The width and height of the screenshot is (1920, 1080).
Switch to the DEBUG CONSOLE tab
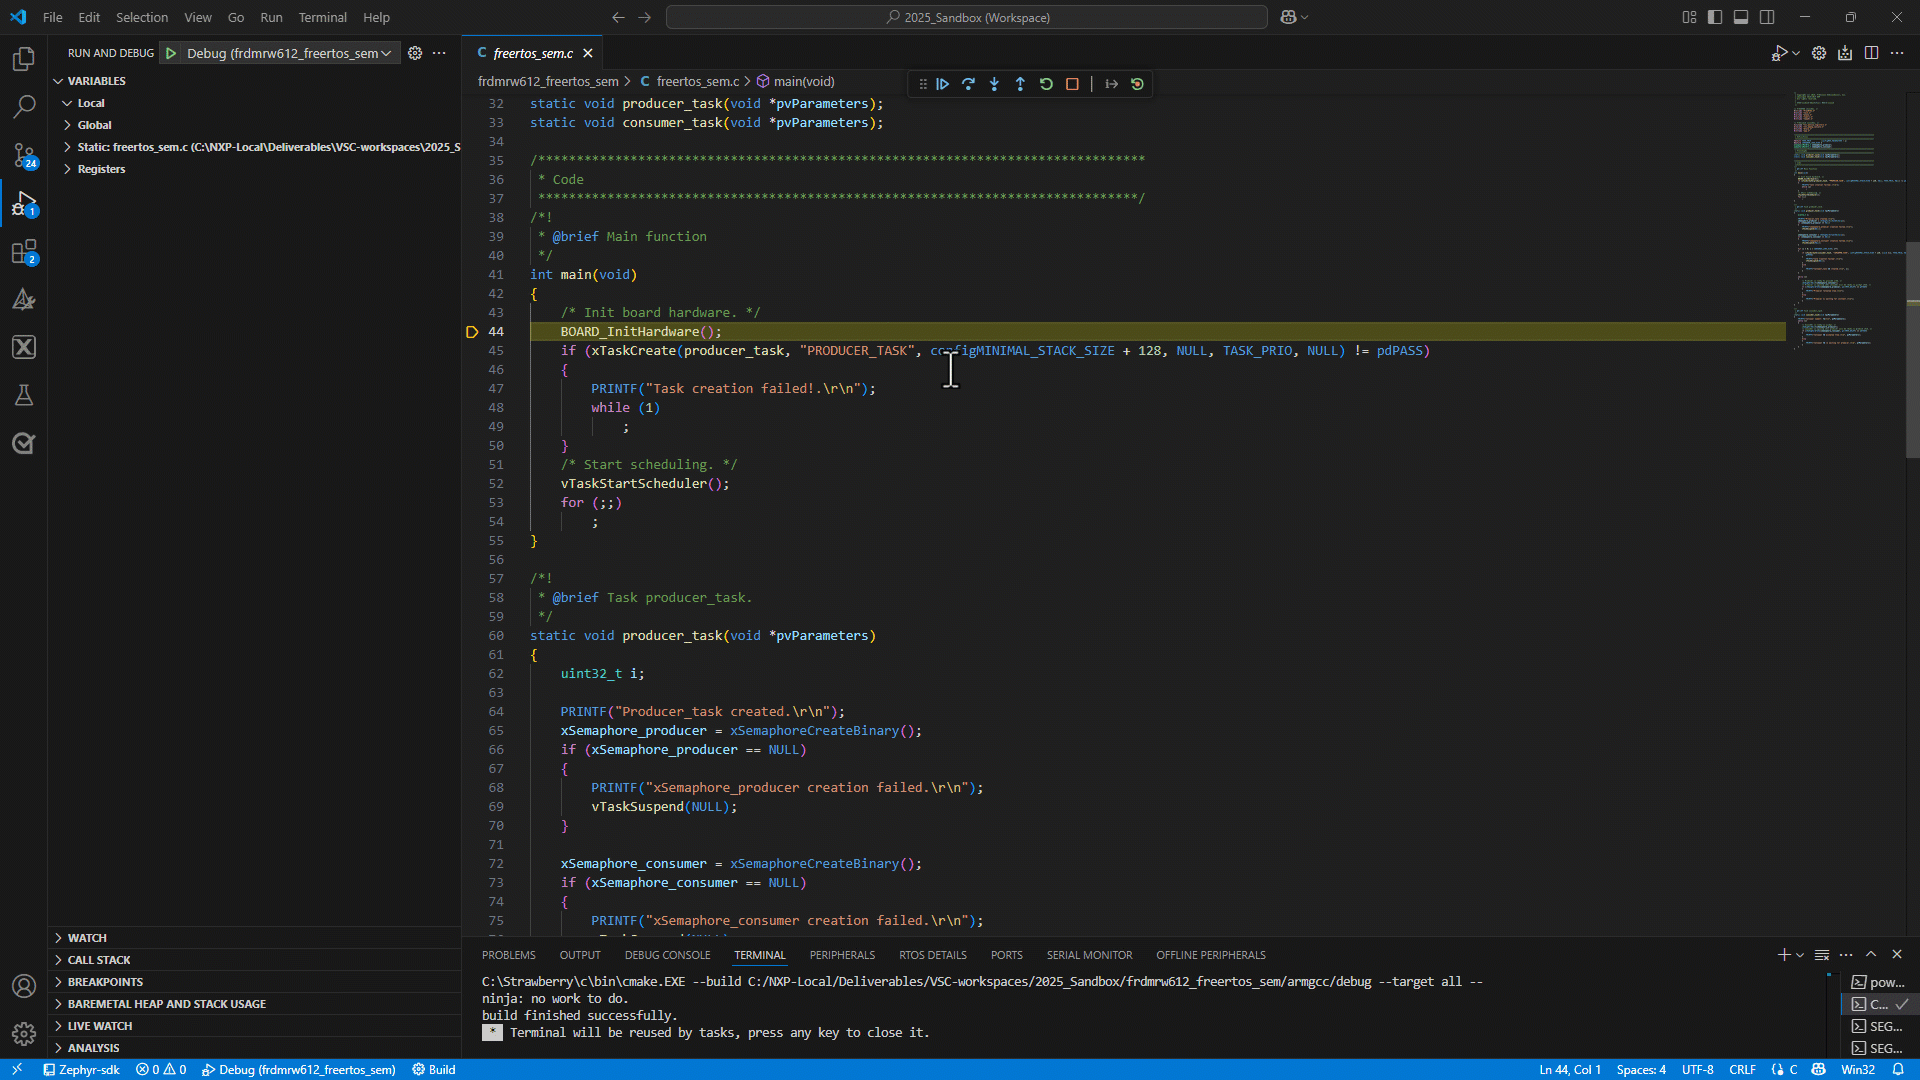coord(667,955)
